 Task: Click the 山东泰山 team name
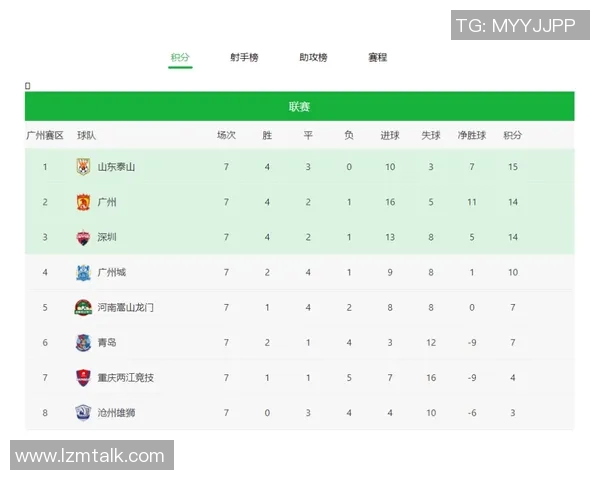click(x=116, y=167)
